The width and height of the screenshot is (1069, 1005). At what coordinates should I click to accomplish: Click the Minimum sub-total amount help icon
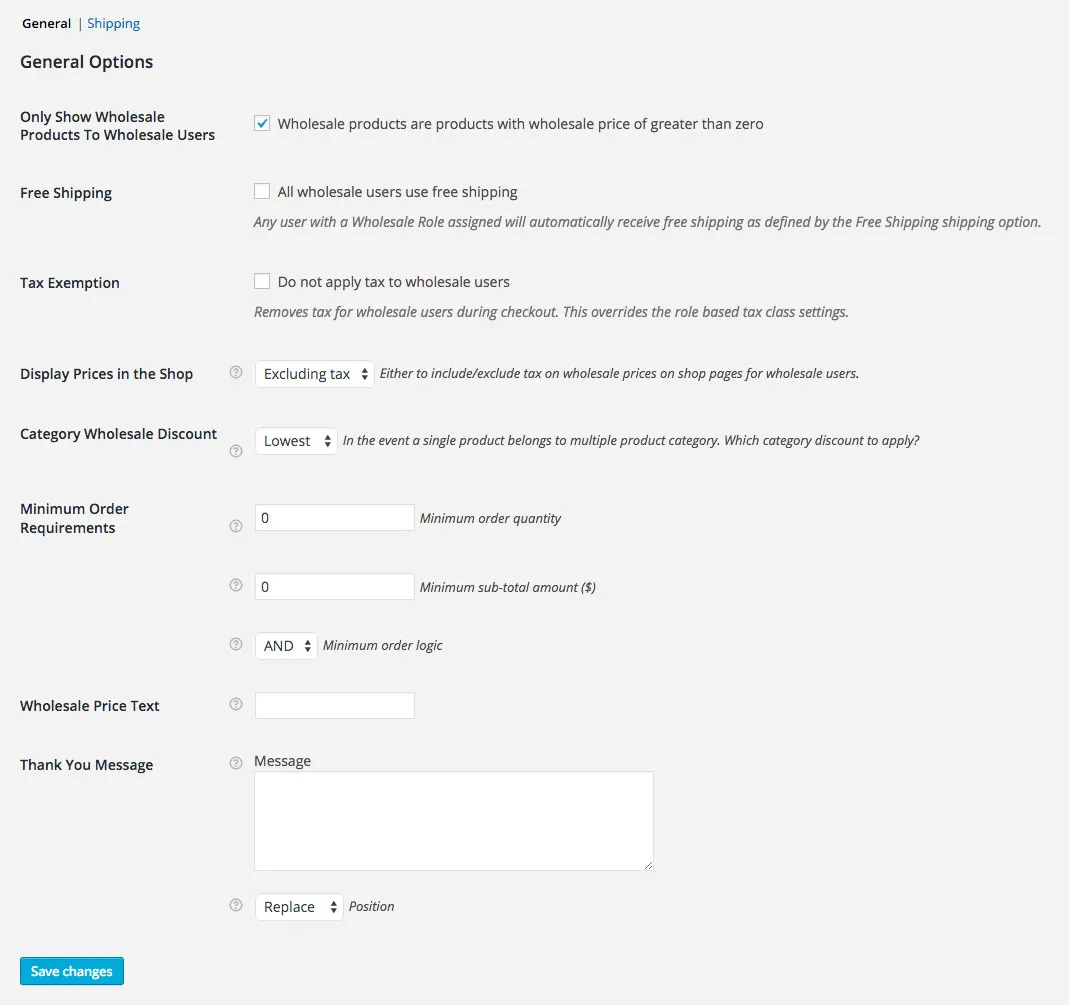coord(235,585)
